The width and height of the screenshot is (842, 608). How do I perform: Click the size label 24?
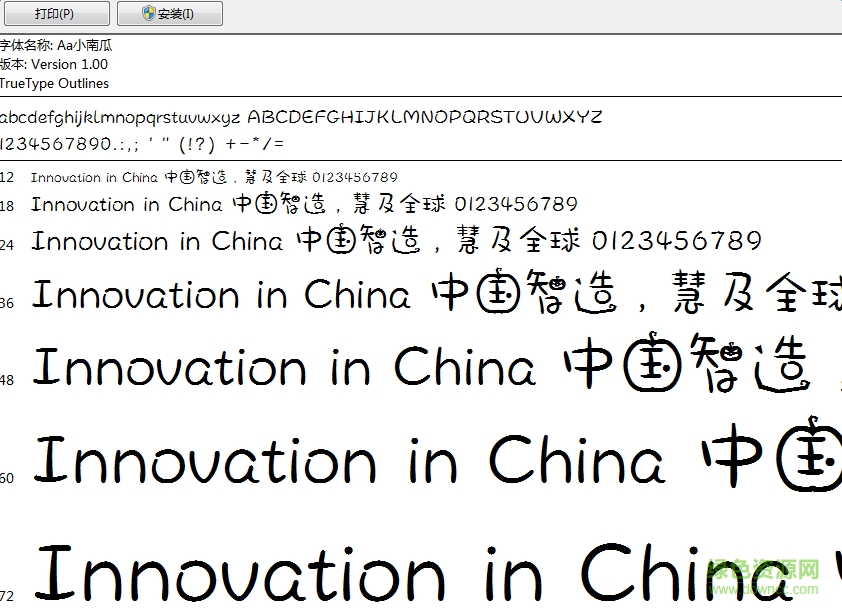6,242
